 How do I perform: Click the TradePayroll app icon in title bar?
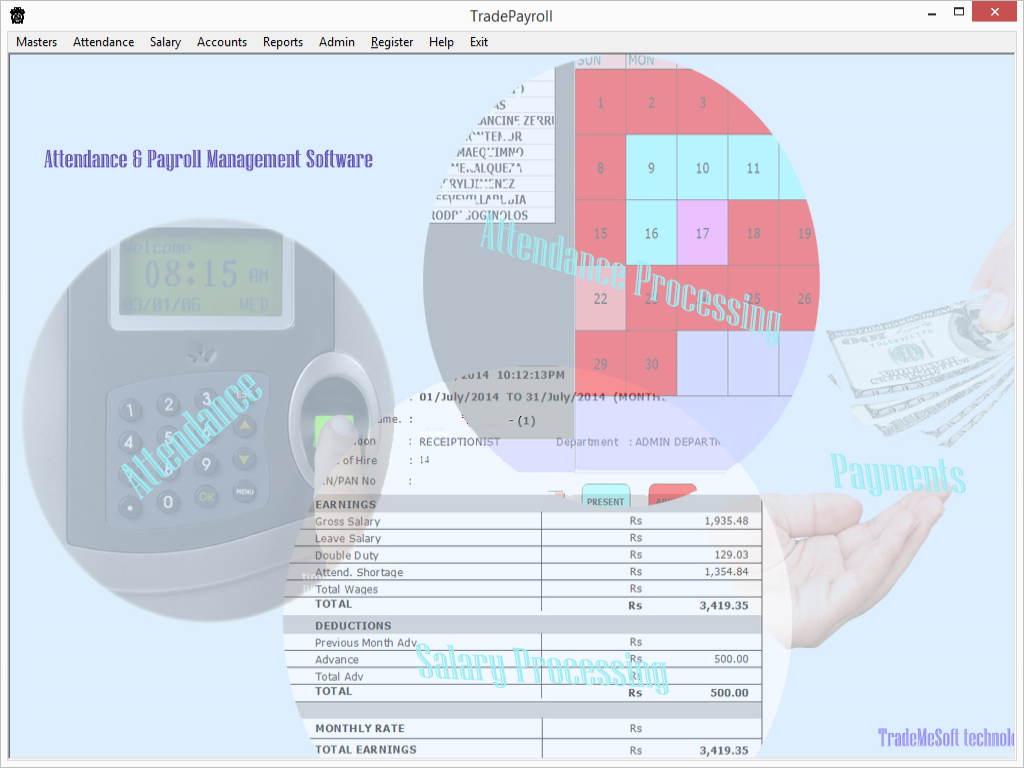[x=18, y=15]
